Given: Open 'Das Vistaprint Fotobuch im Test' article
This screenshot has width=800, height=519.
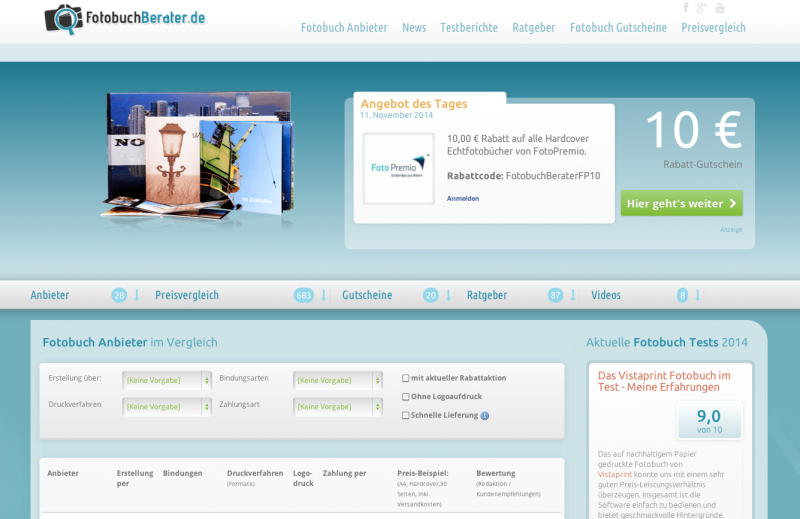Looking at the screenshot, I should [x=664, y=381].
